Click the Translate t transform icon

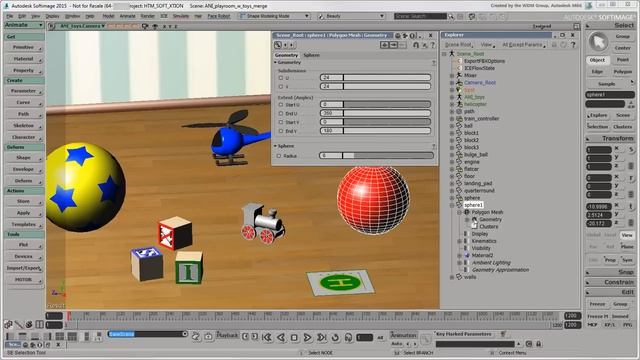[x=631, y=206]
